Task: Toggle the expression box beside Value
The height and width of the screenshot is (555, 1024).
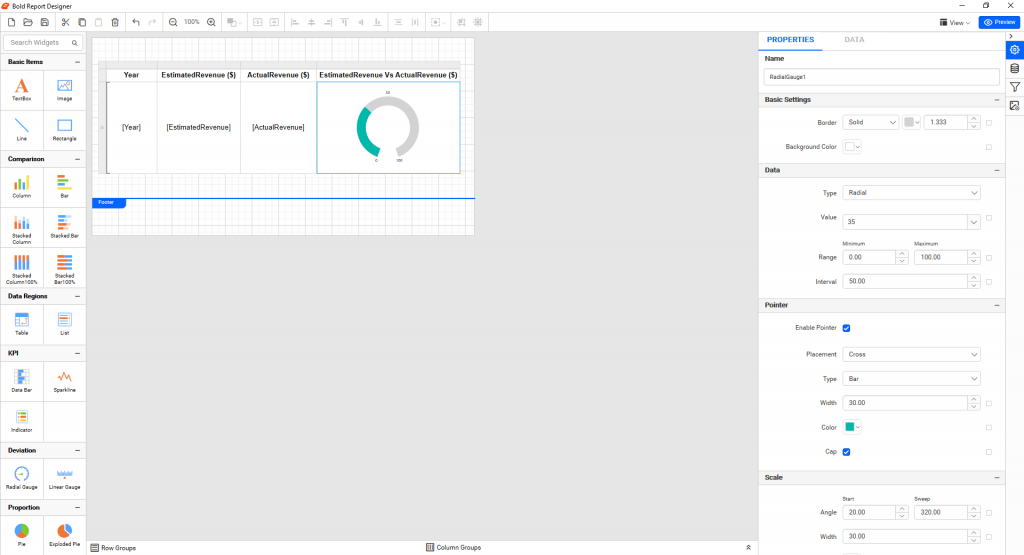Action: (989, 218)
